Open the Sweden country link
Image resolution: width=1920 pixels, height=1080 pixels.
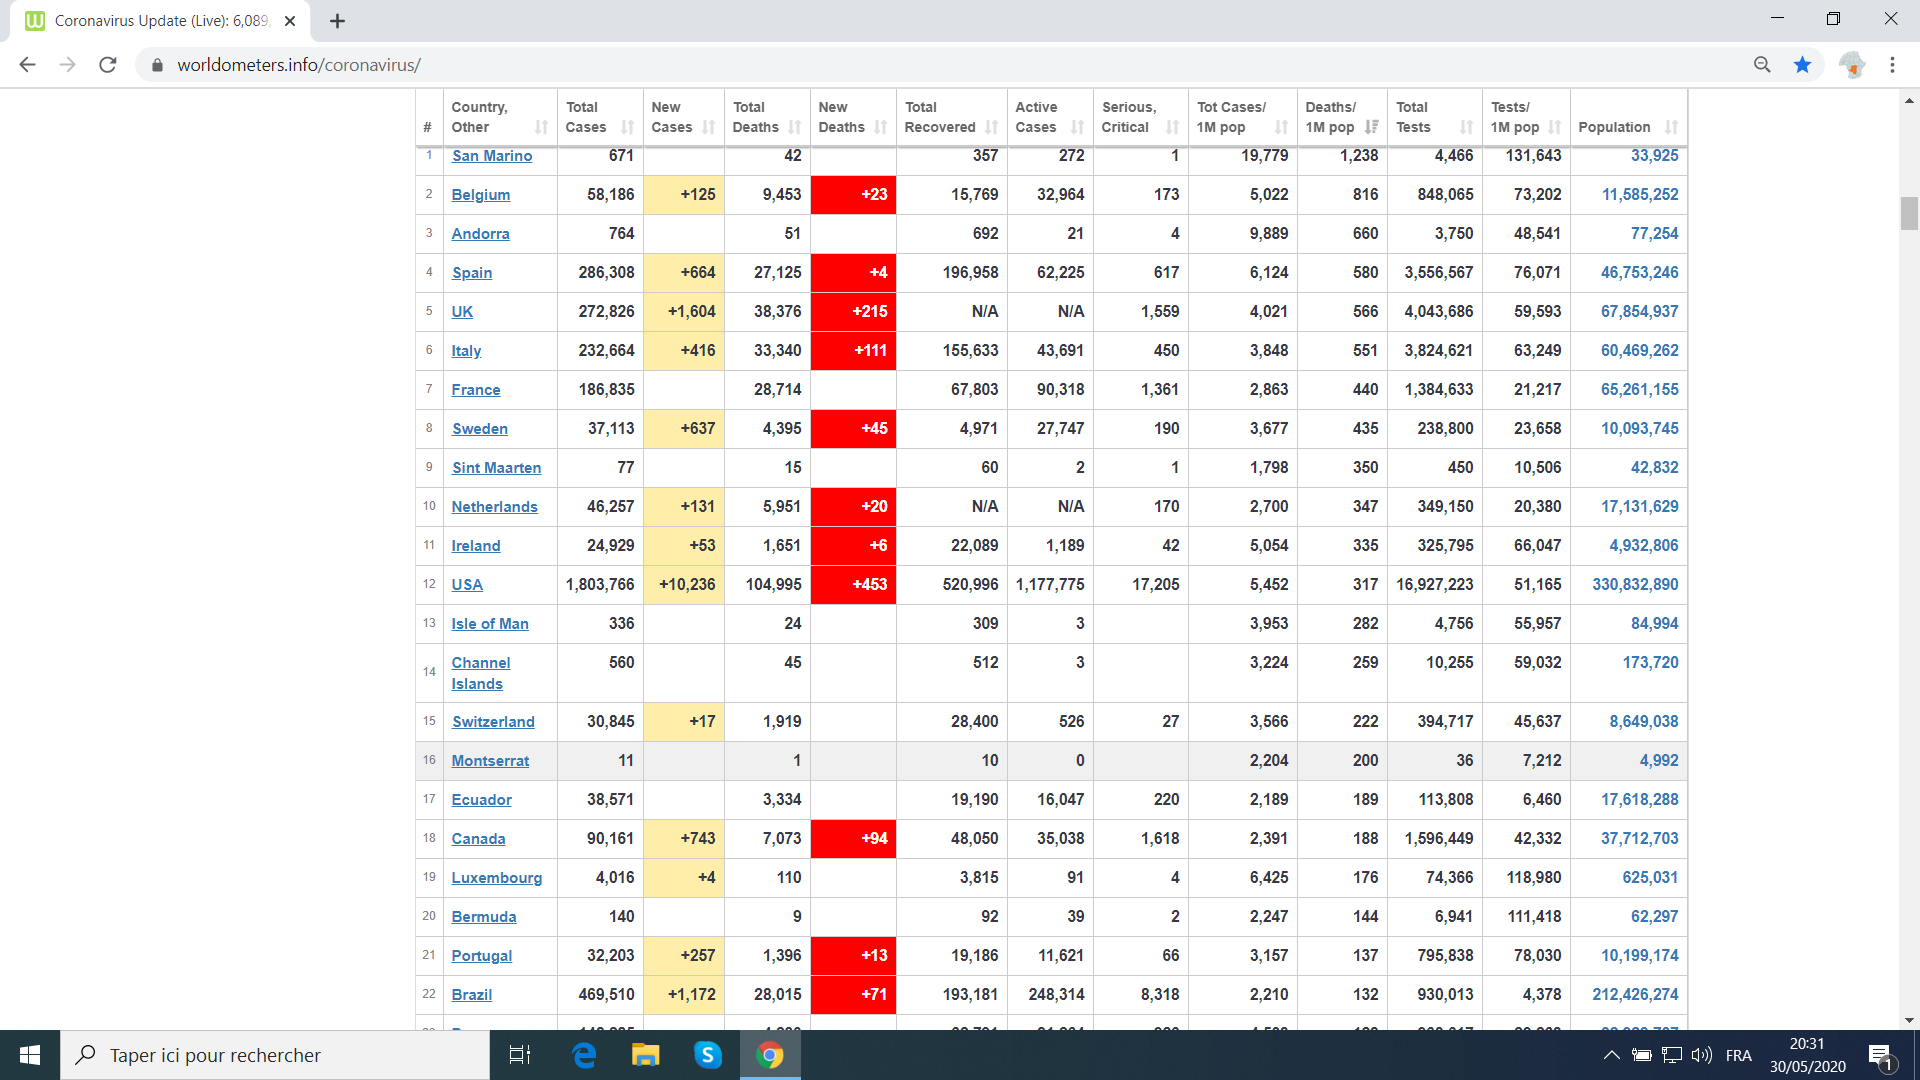click(x=480, y=429)
